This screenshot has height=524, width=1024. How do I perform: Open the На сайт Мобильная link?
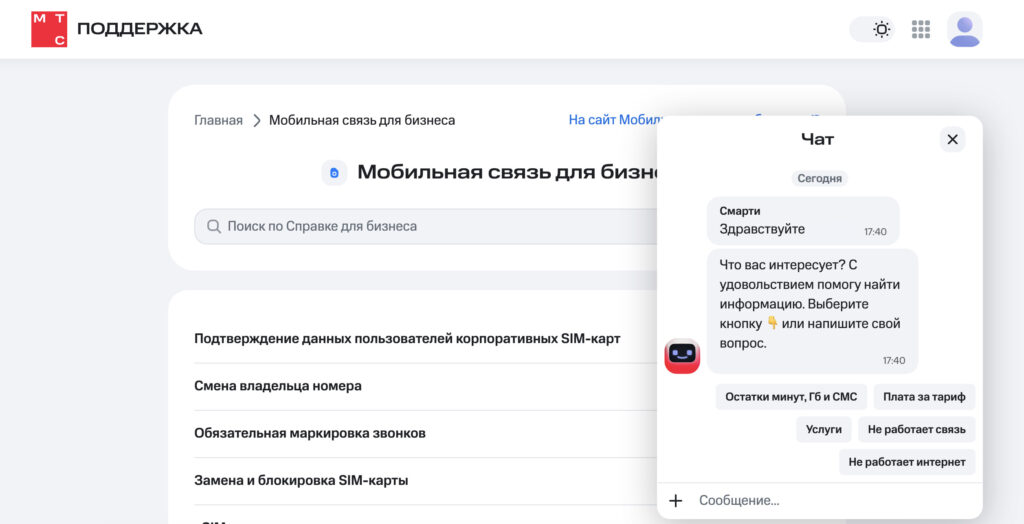click(615, 120)
